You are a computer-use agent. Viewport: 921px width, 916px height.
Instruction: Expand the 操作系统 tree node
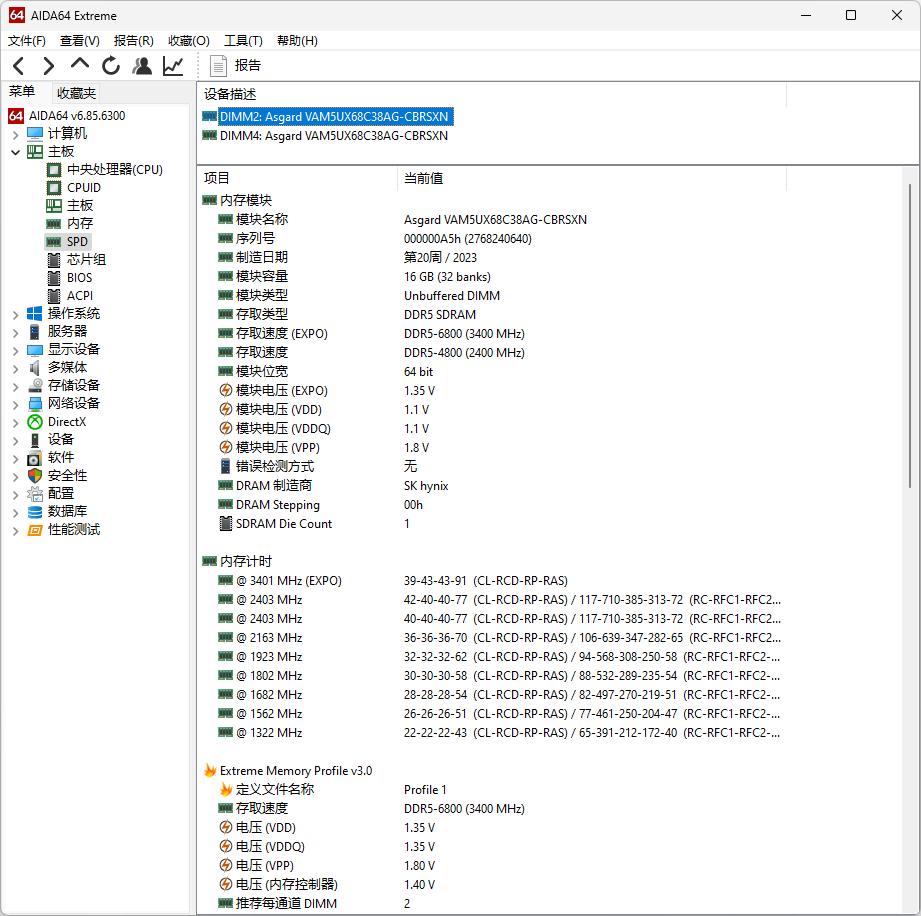[15, 314]
